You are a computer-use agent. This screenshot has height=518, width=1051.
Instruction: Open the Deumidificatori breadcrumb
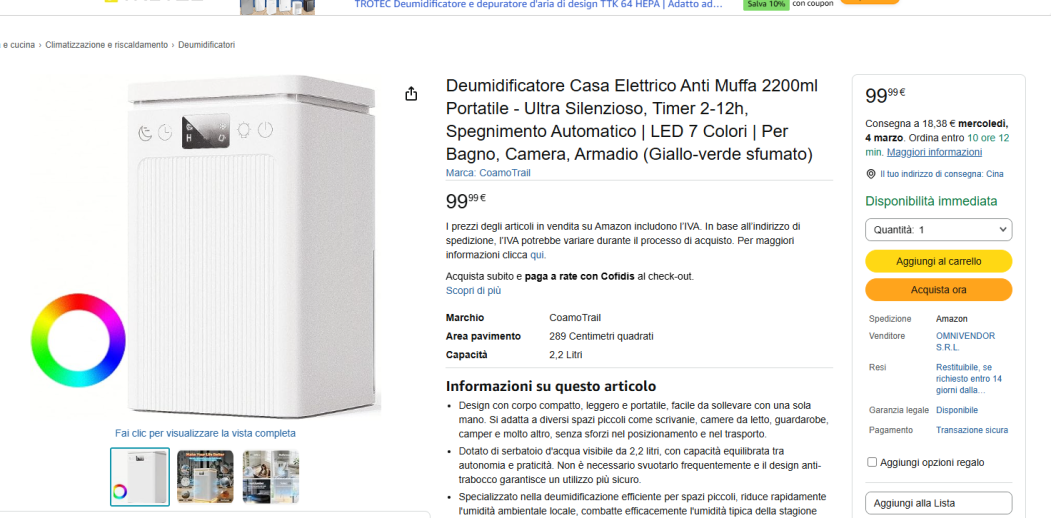tap(206, 45)
